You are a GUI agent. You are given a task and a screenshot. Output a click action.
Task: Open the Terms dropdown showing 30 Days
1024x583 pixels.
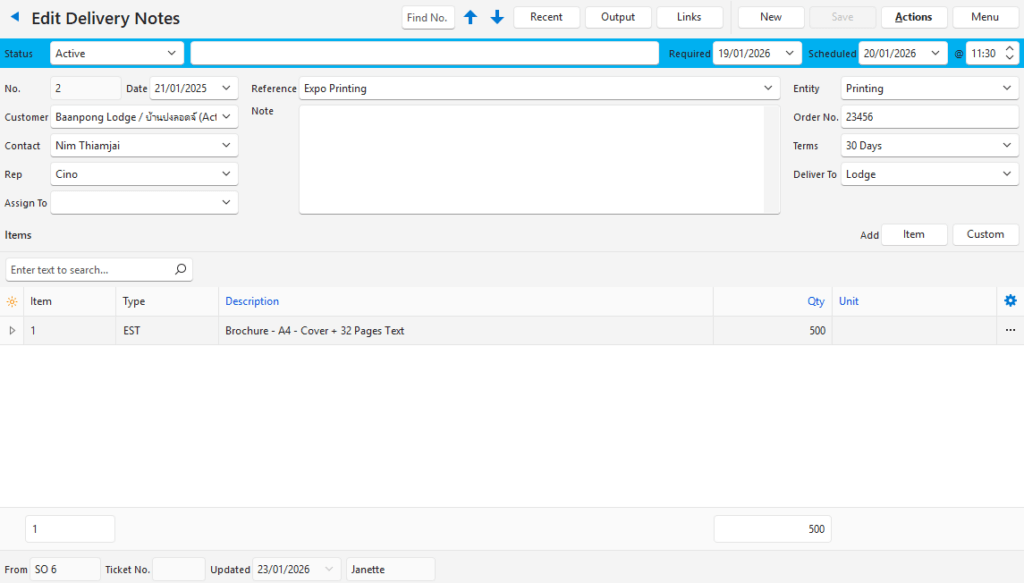[x=1006, y=146]
